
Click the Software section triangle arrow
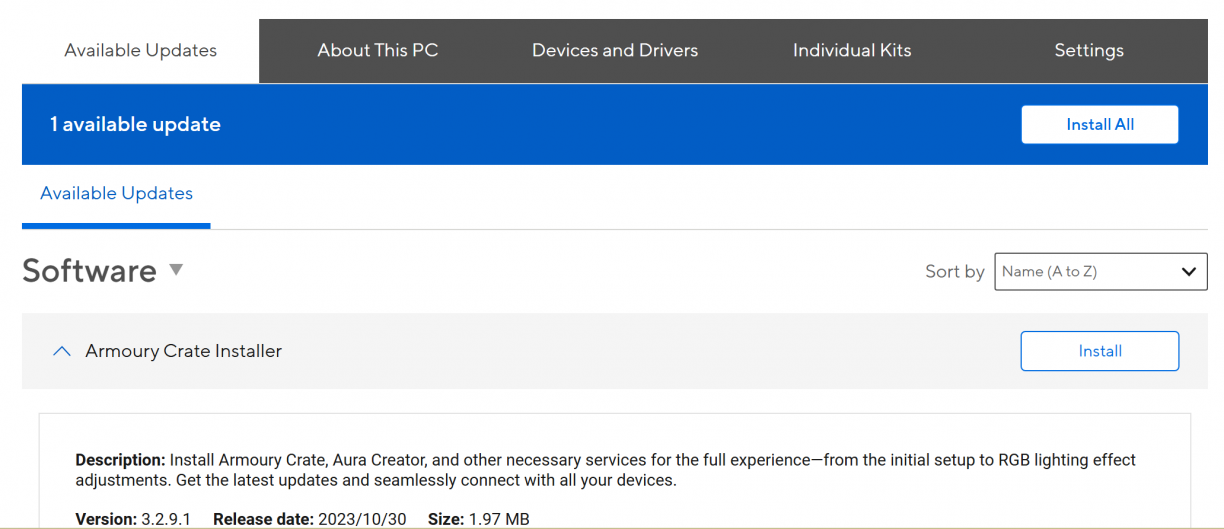pyautogui.click(x=176, y=269)
